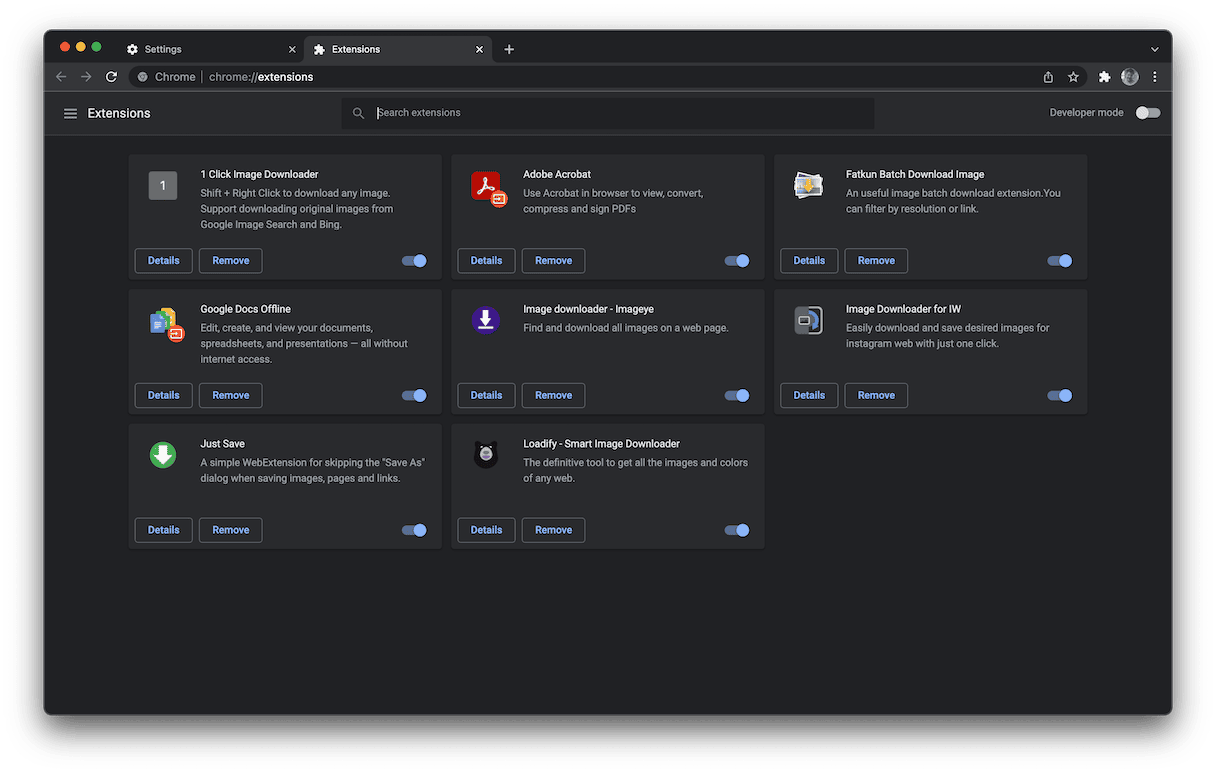The width and height of the screenshot is (1216, 773).
Task: Click the 1 Click Image Downloader icon
Action: click(x=163, y=185)
